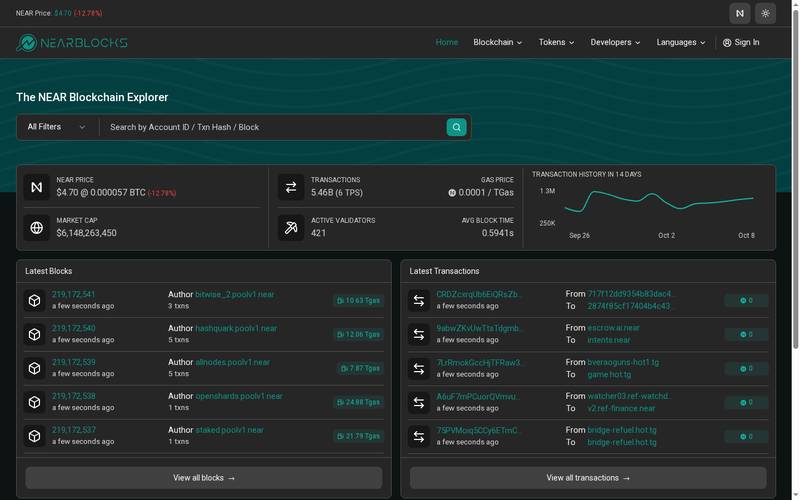Click the Active Validators pickaxe icon
This screenshot has height=500, width=800.
(x=291, y=228)
